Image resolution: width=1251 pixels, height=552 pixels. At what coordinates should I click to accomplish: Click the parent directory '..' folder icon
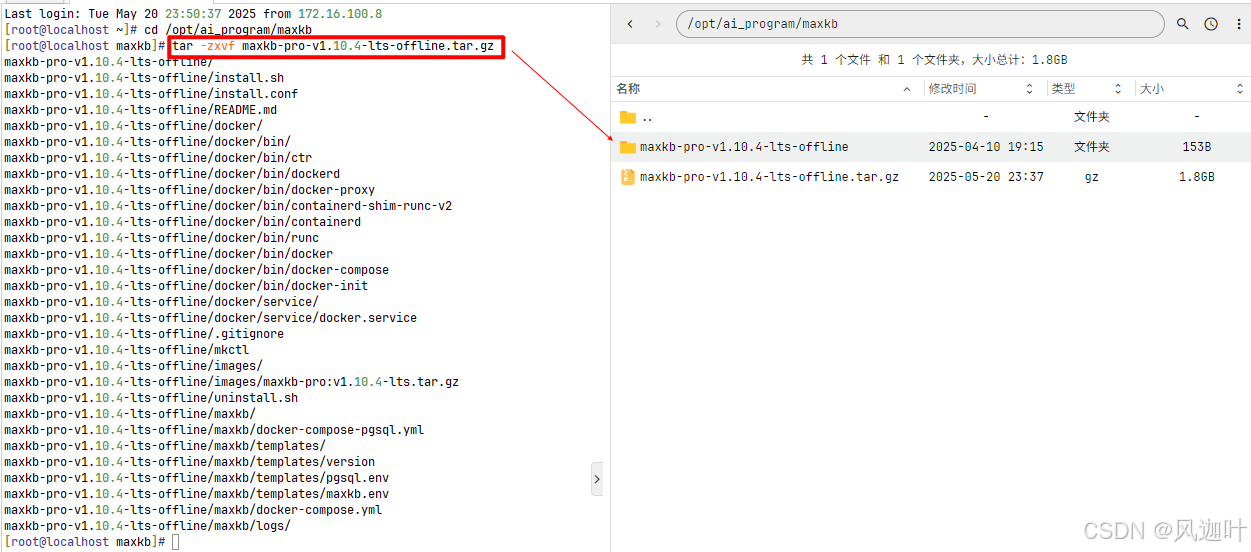(628, 117)
